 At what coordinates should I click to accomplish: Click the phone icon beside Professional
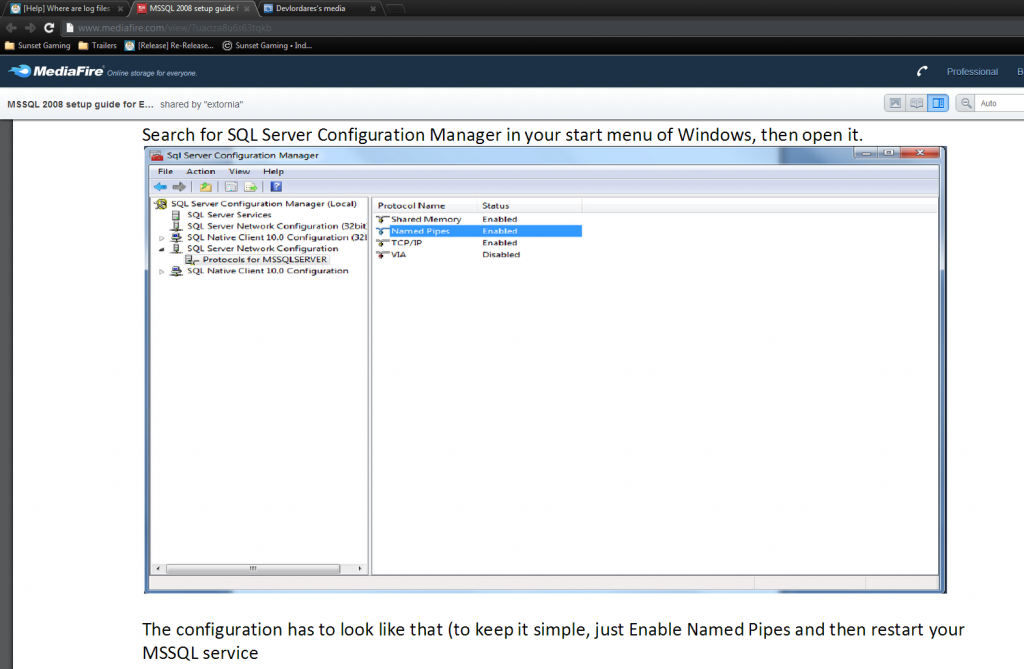click(922, 71)
